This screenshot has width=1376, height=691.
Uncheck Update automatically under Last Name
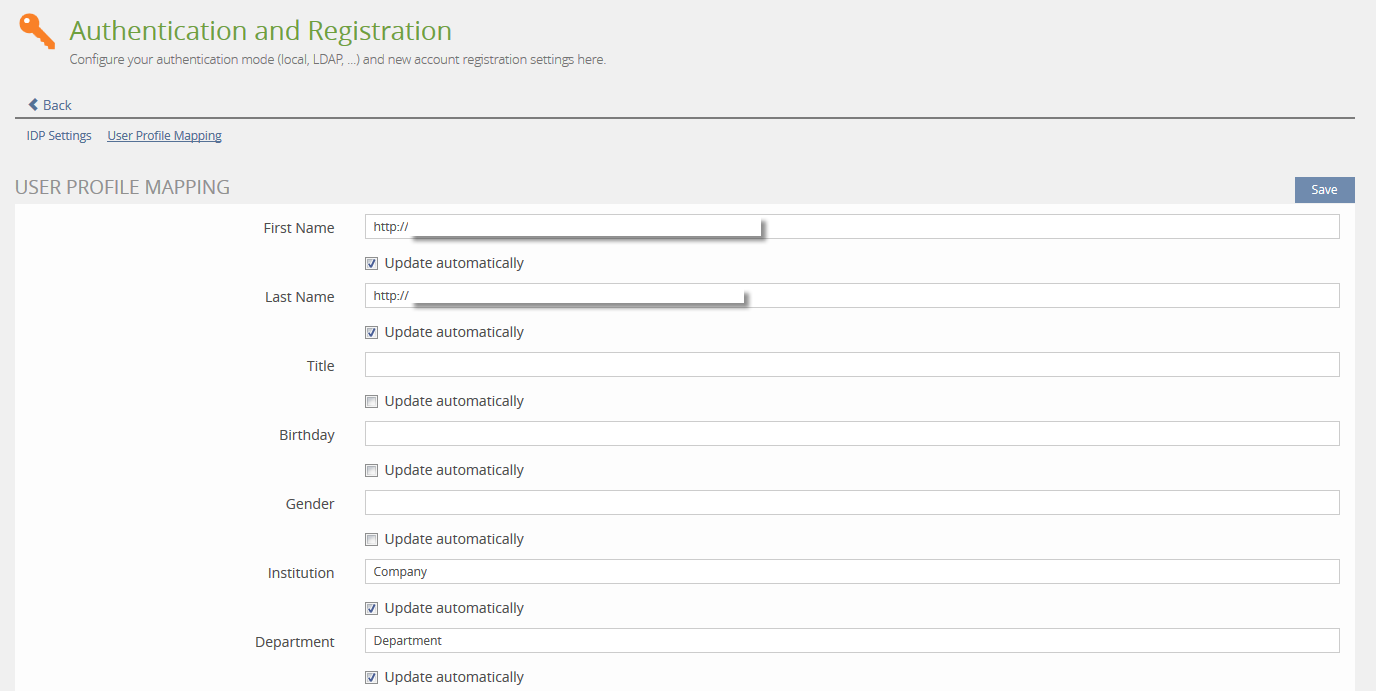pyautogui.click(x=372, y=333)
